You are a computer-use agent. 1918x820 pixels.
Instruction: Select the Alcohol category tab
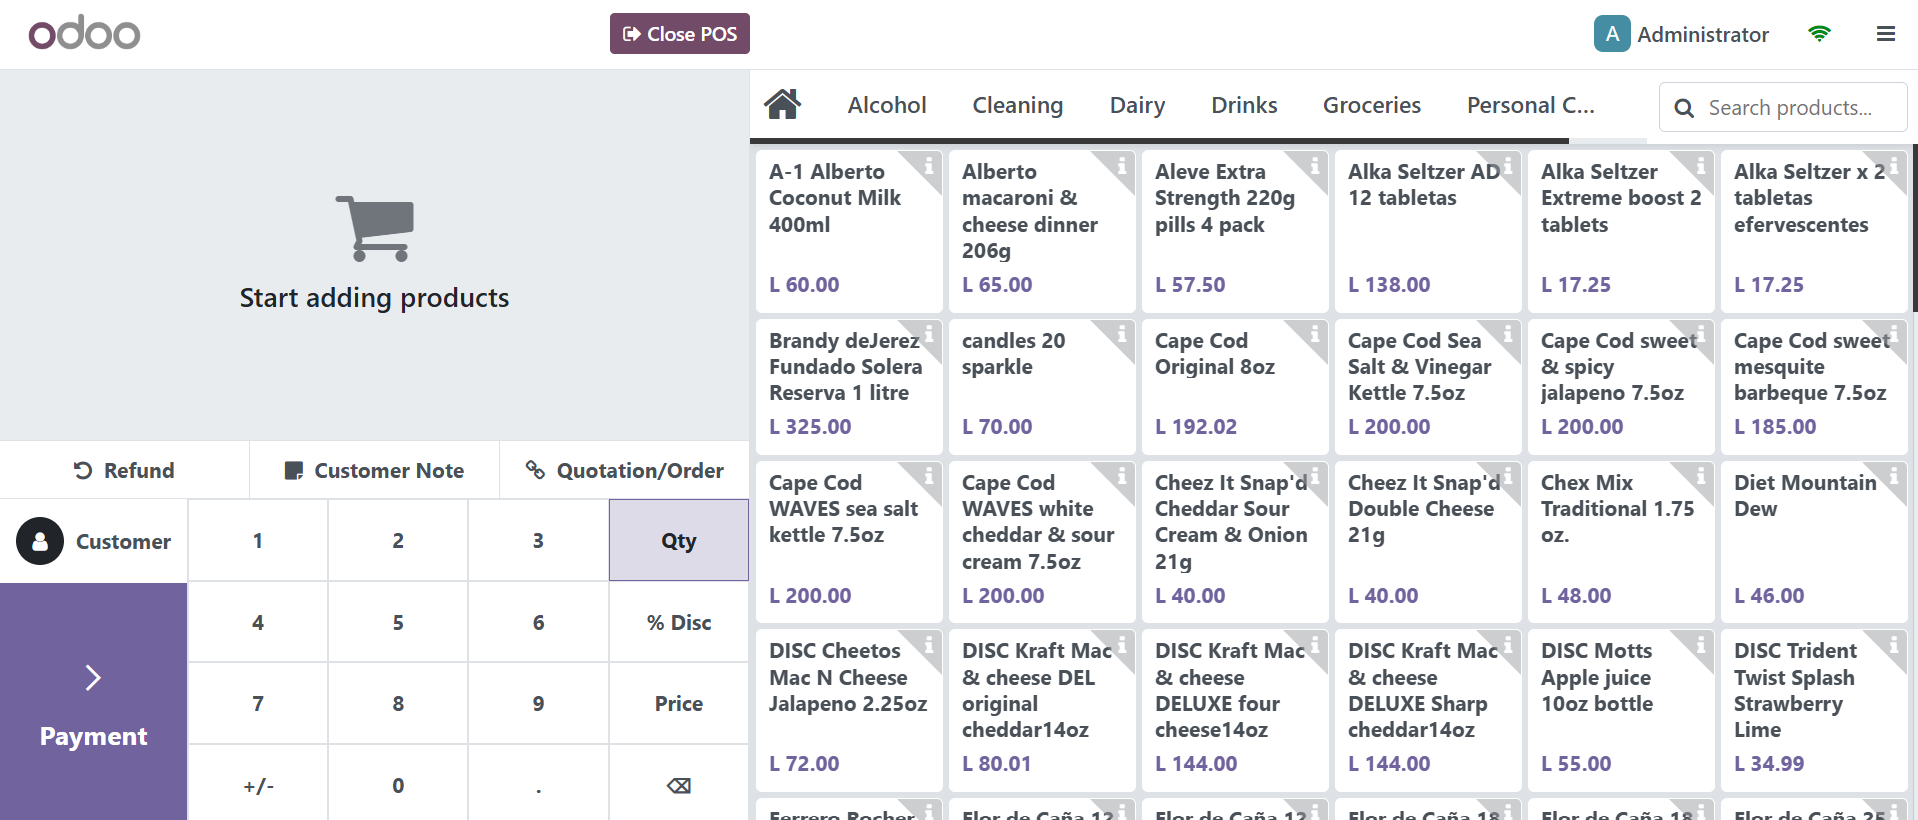tap(887, 105)
